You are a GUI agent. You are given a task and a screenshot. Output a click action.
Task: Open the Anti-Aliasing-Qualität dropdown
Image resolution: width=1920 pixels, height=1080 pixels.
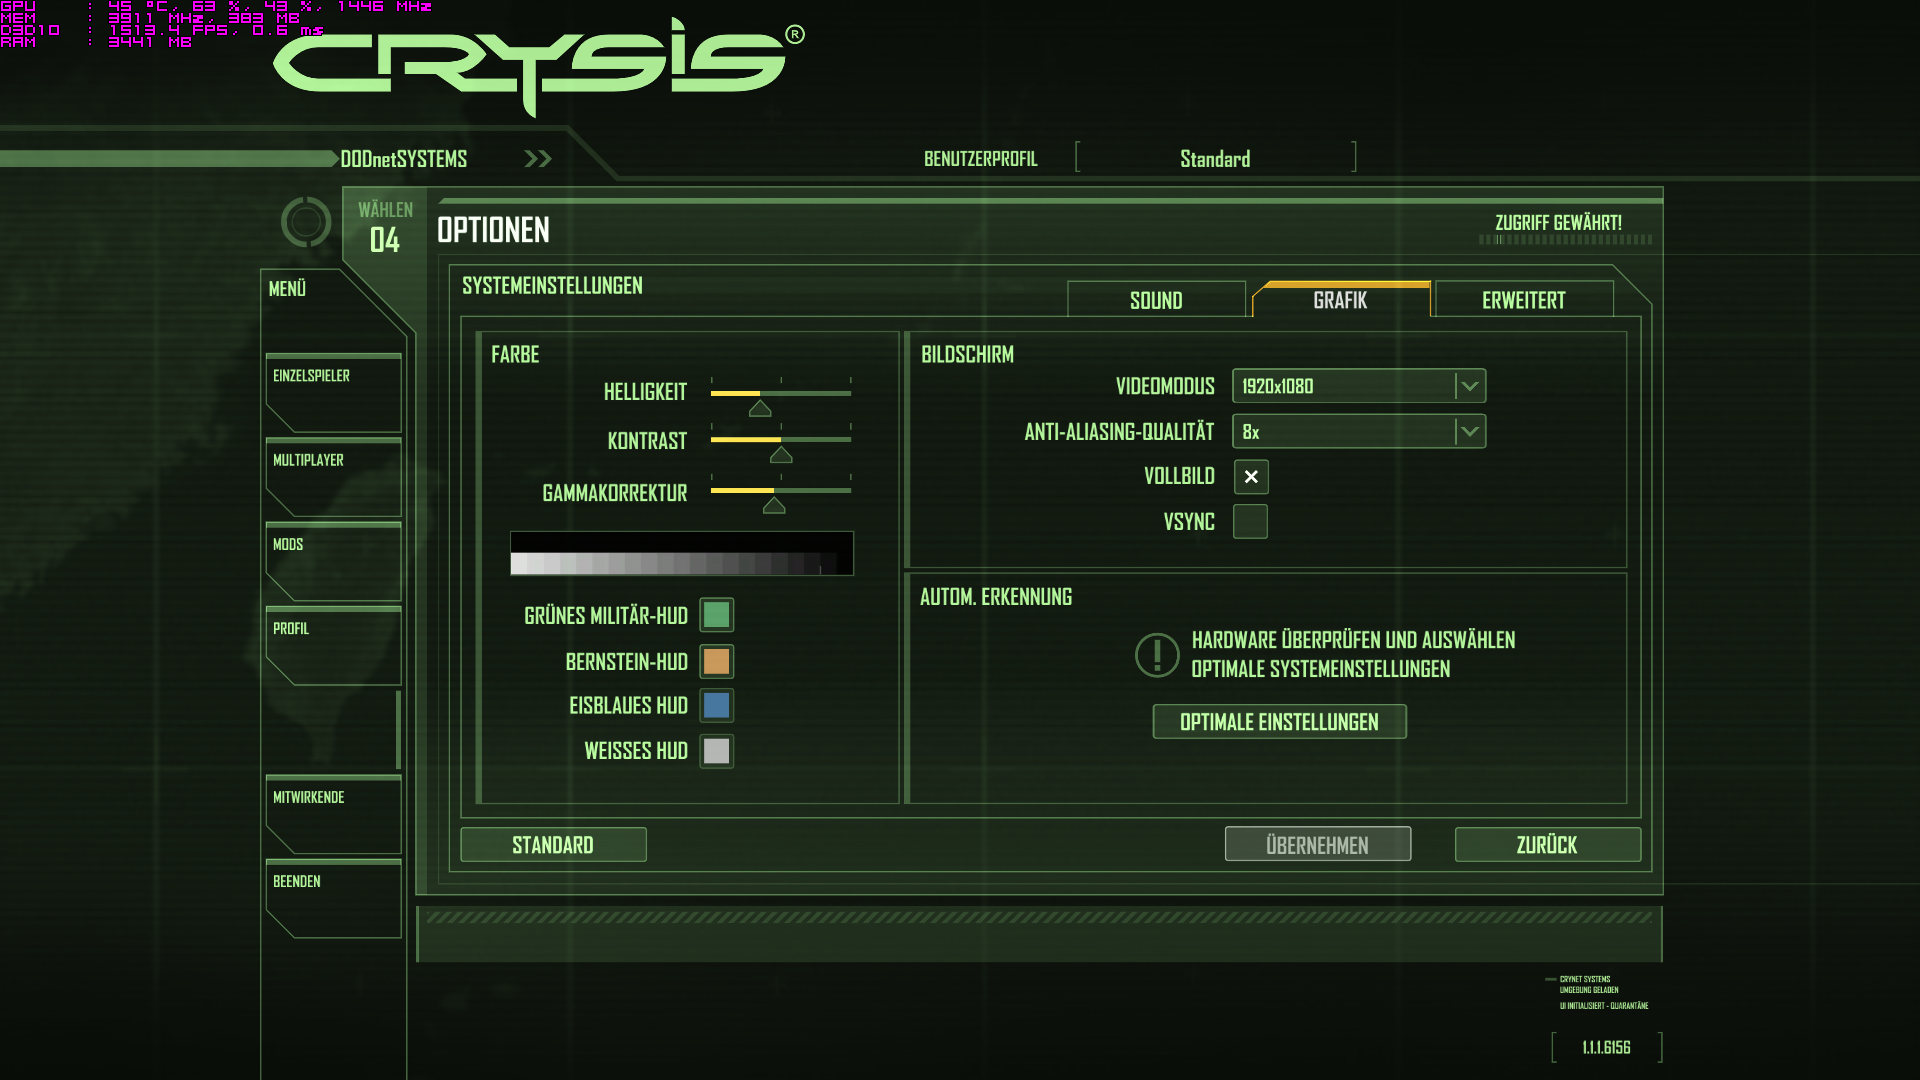(1469, 432)
